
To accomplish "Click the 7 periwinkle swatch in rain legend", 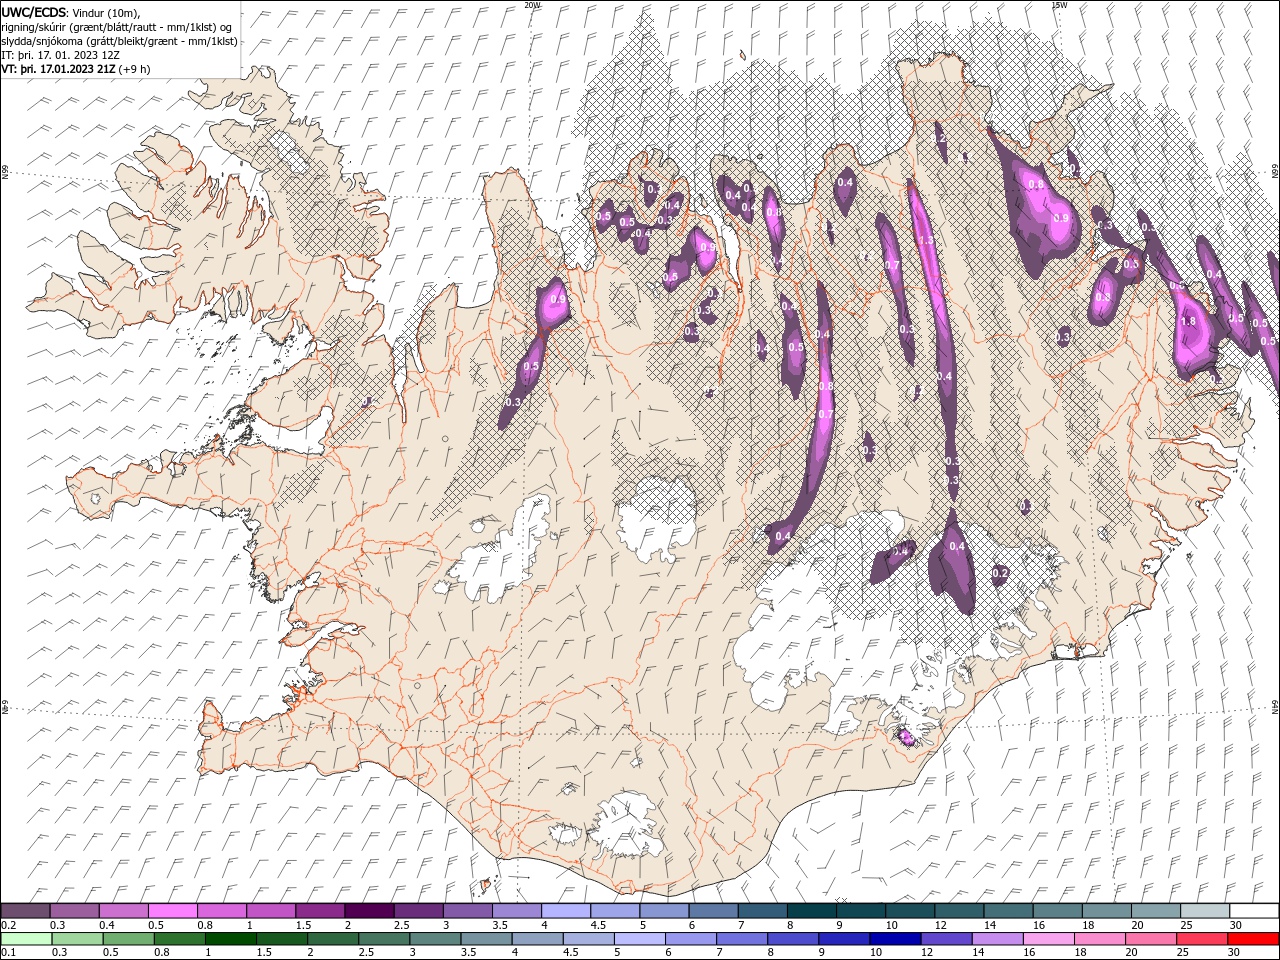I will tap(742, 939).
